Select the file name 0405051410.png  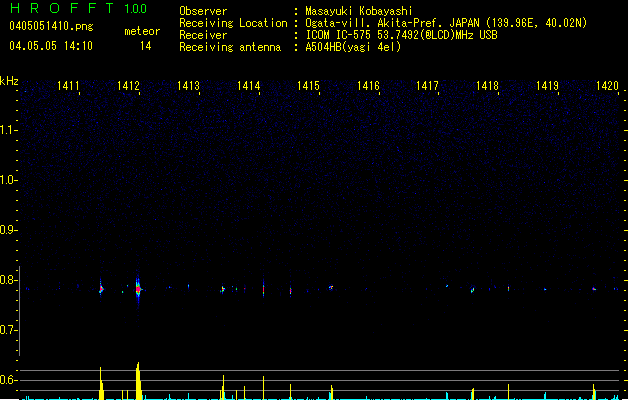(x=51, y=26)
